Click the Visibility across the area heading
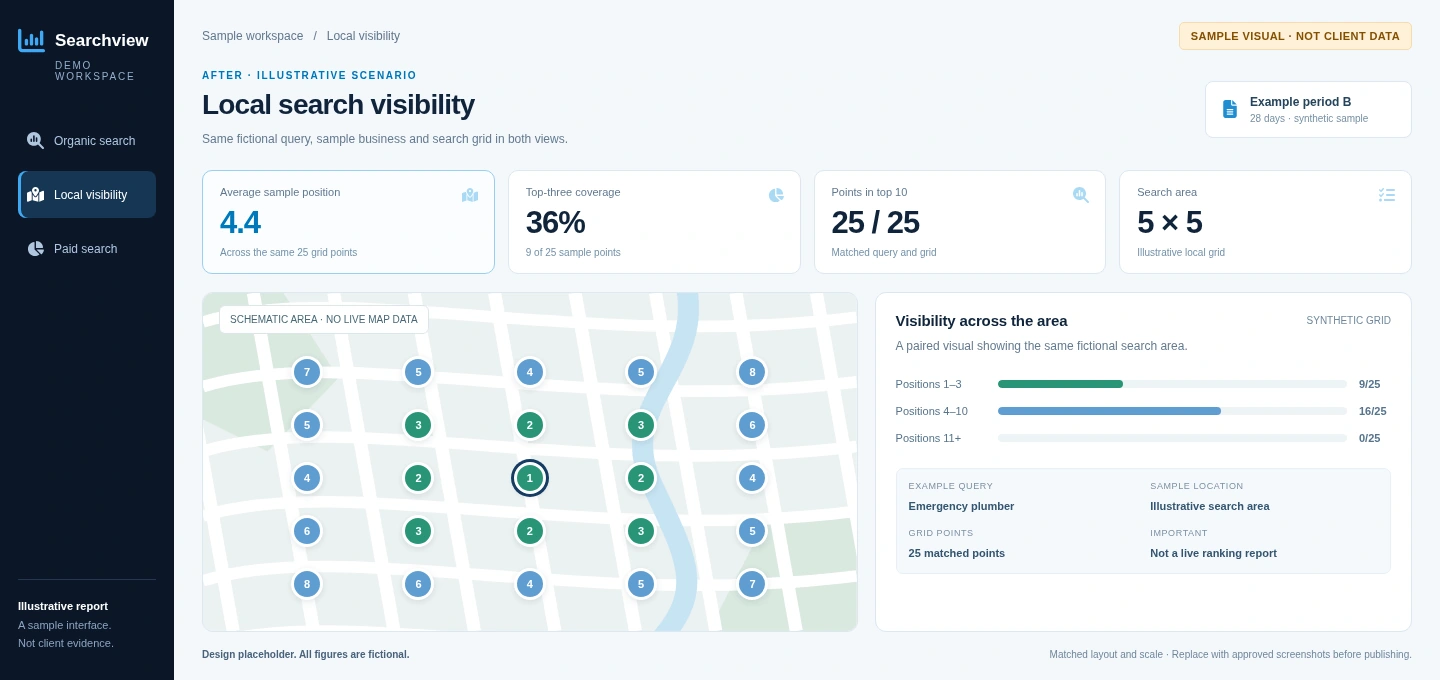Viewport: 1440px width, 680px height. (x=981, y=321)
